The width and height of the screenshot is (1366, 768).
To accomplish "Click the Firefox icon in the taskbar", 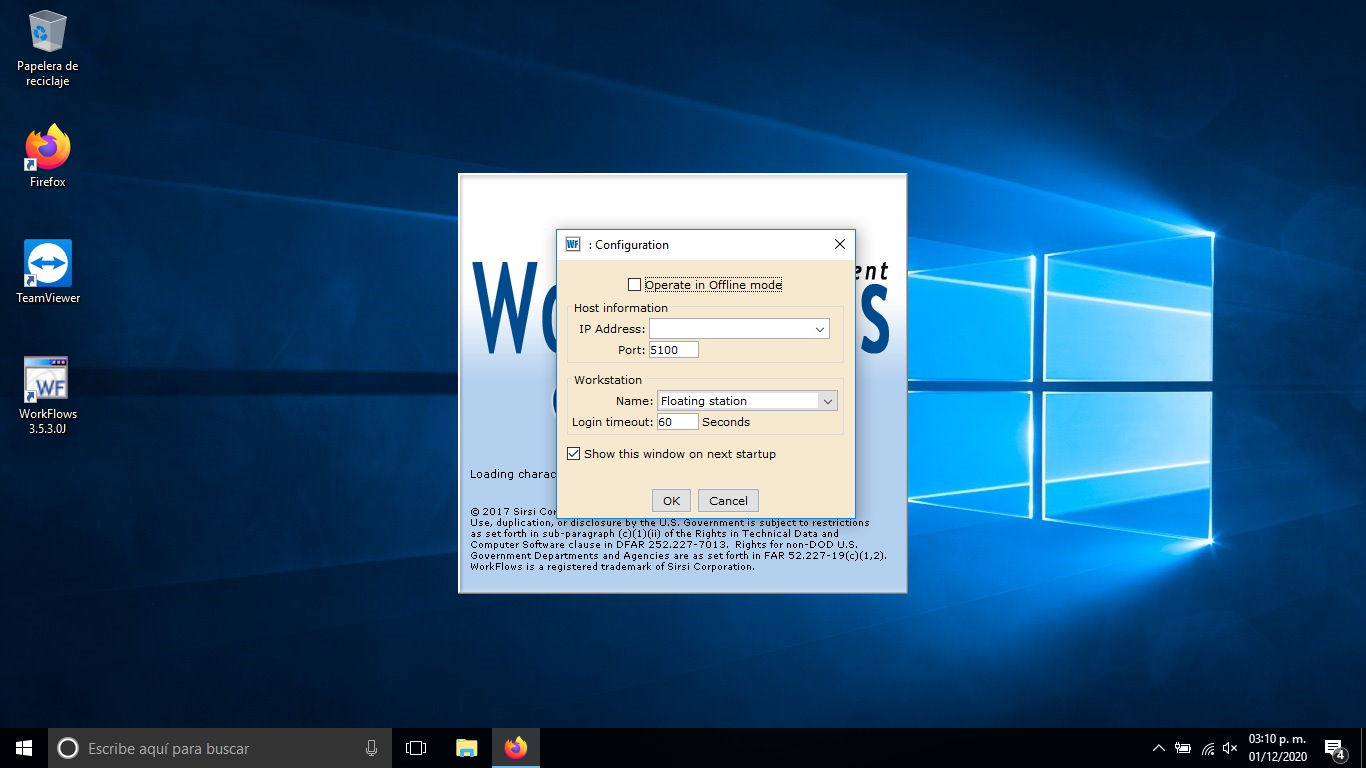I will tap(515, 748).
